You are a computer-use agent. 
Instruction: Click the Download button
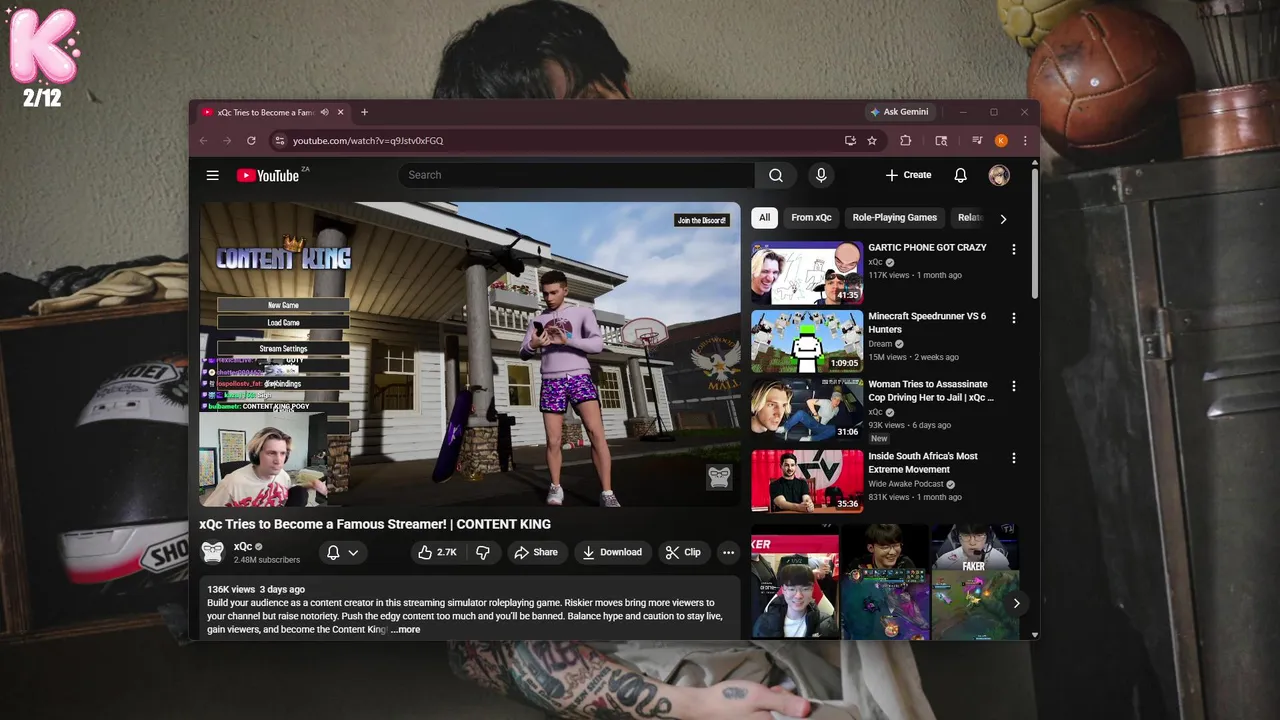click(612, 552)
